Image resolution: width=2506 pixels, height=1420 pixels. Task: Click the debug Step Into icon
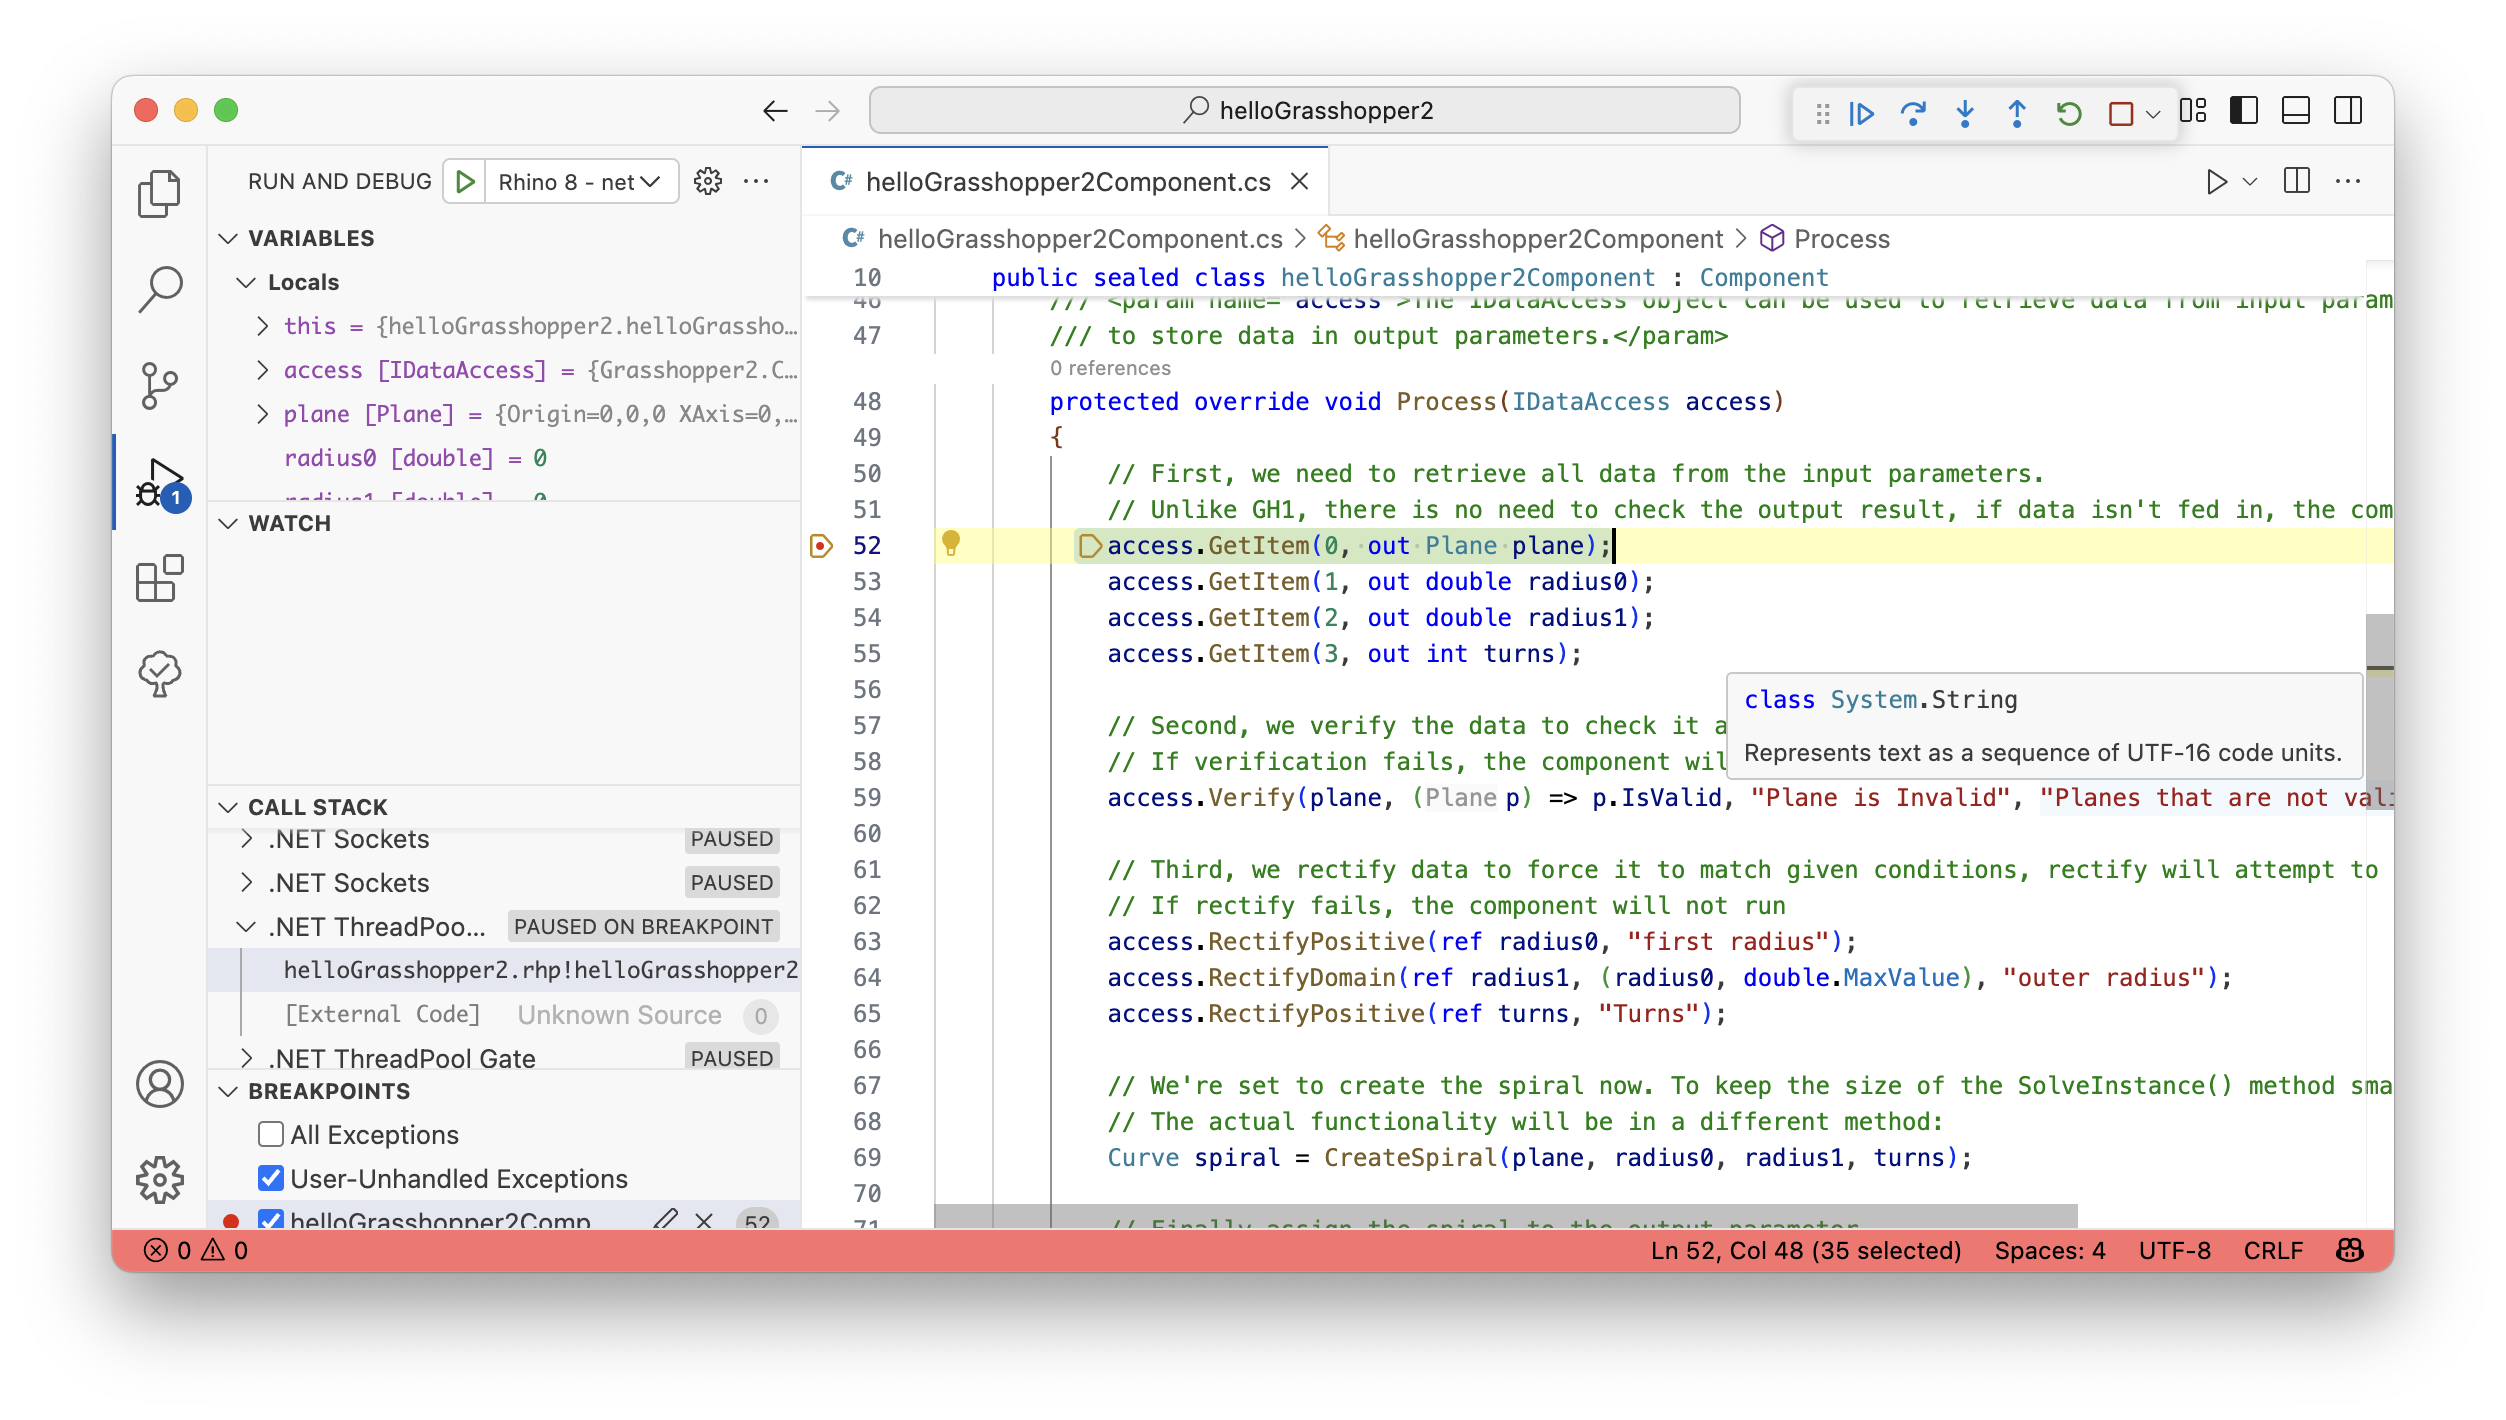[1965, 113]
